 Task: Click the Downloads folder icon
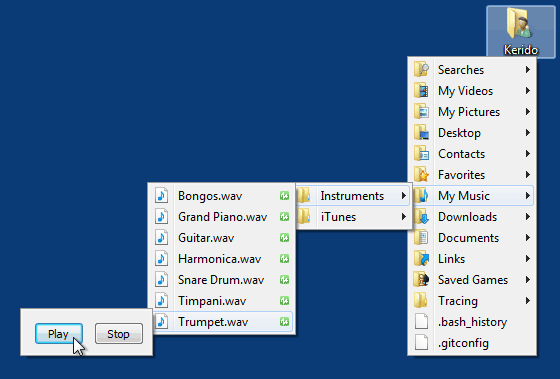(421, 217)
